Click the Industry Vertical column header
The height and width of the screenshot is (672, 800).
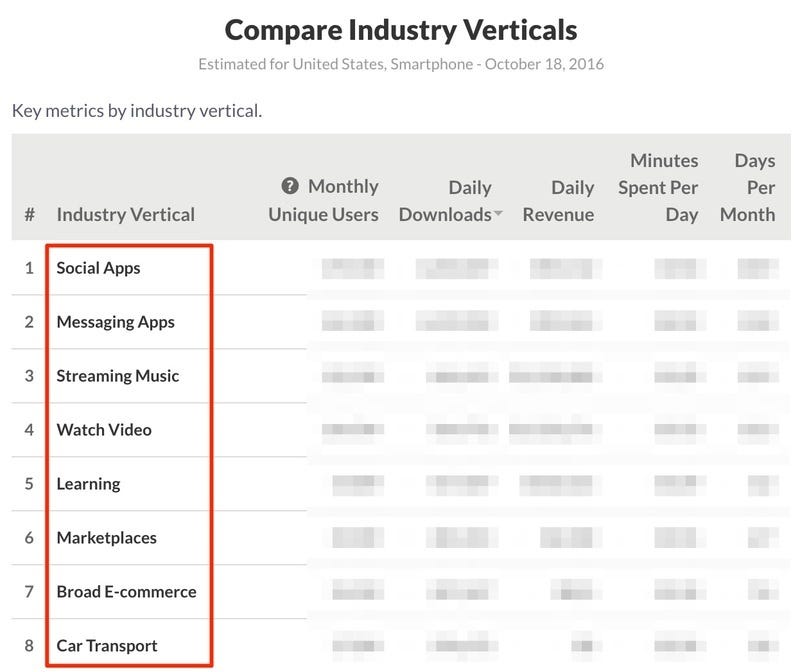(x=126, y=214)
